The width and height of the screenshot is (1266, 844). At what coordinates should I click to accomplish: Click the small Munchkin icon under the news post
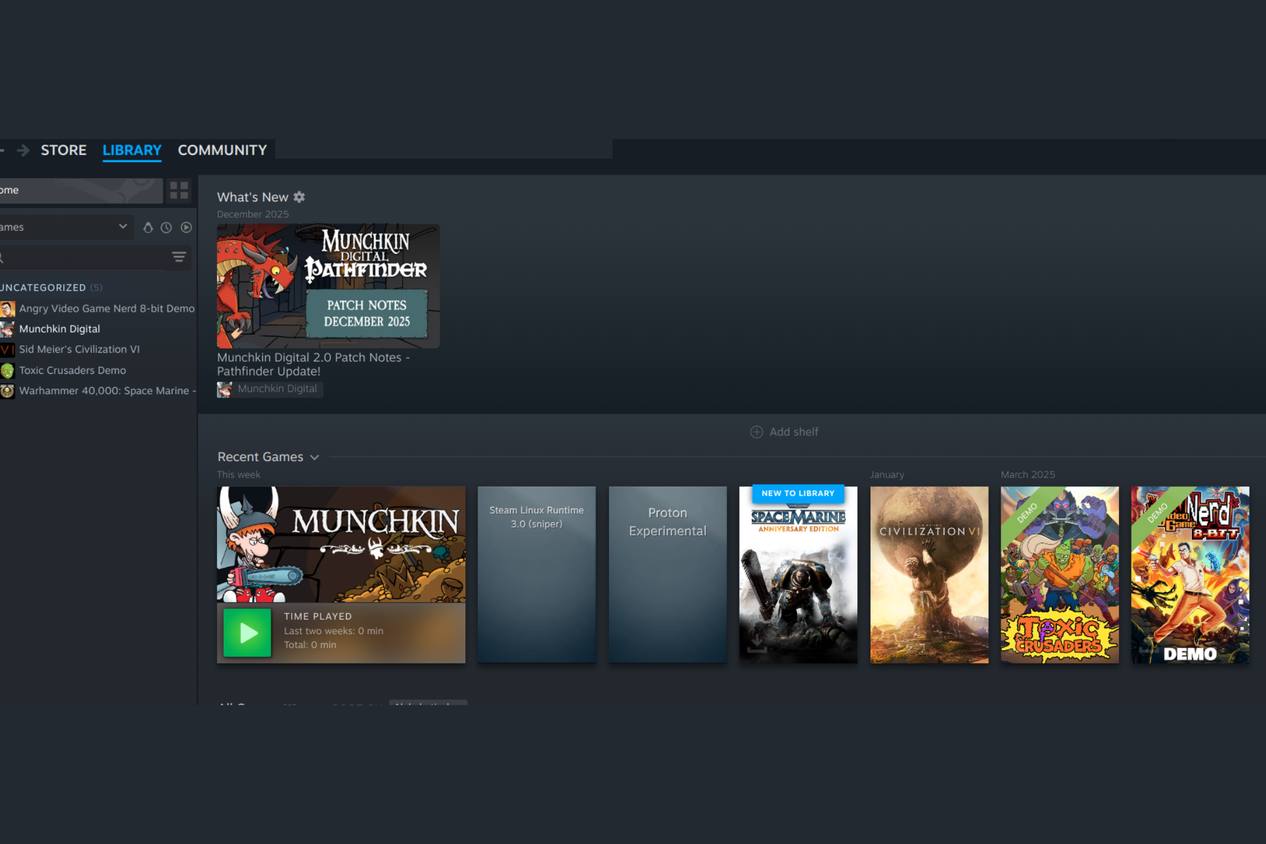pyautogui.click(x=224, y=389)
